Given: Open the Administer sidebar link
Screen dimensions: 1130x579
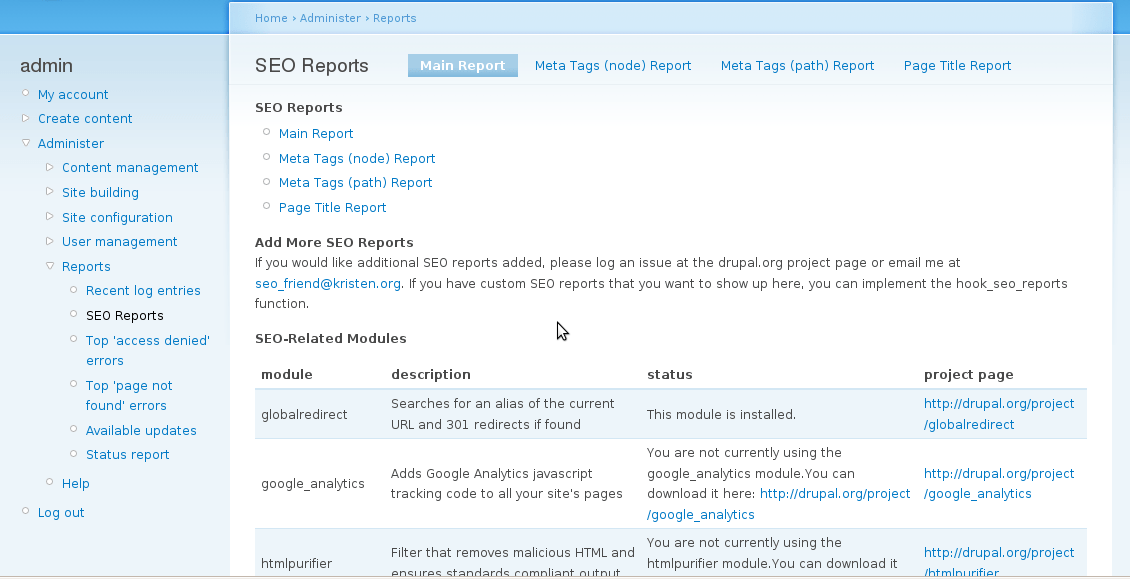Looking at the screenshot, I should click(x=71, y=143).
